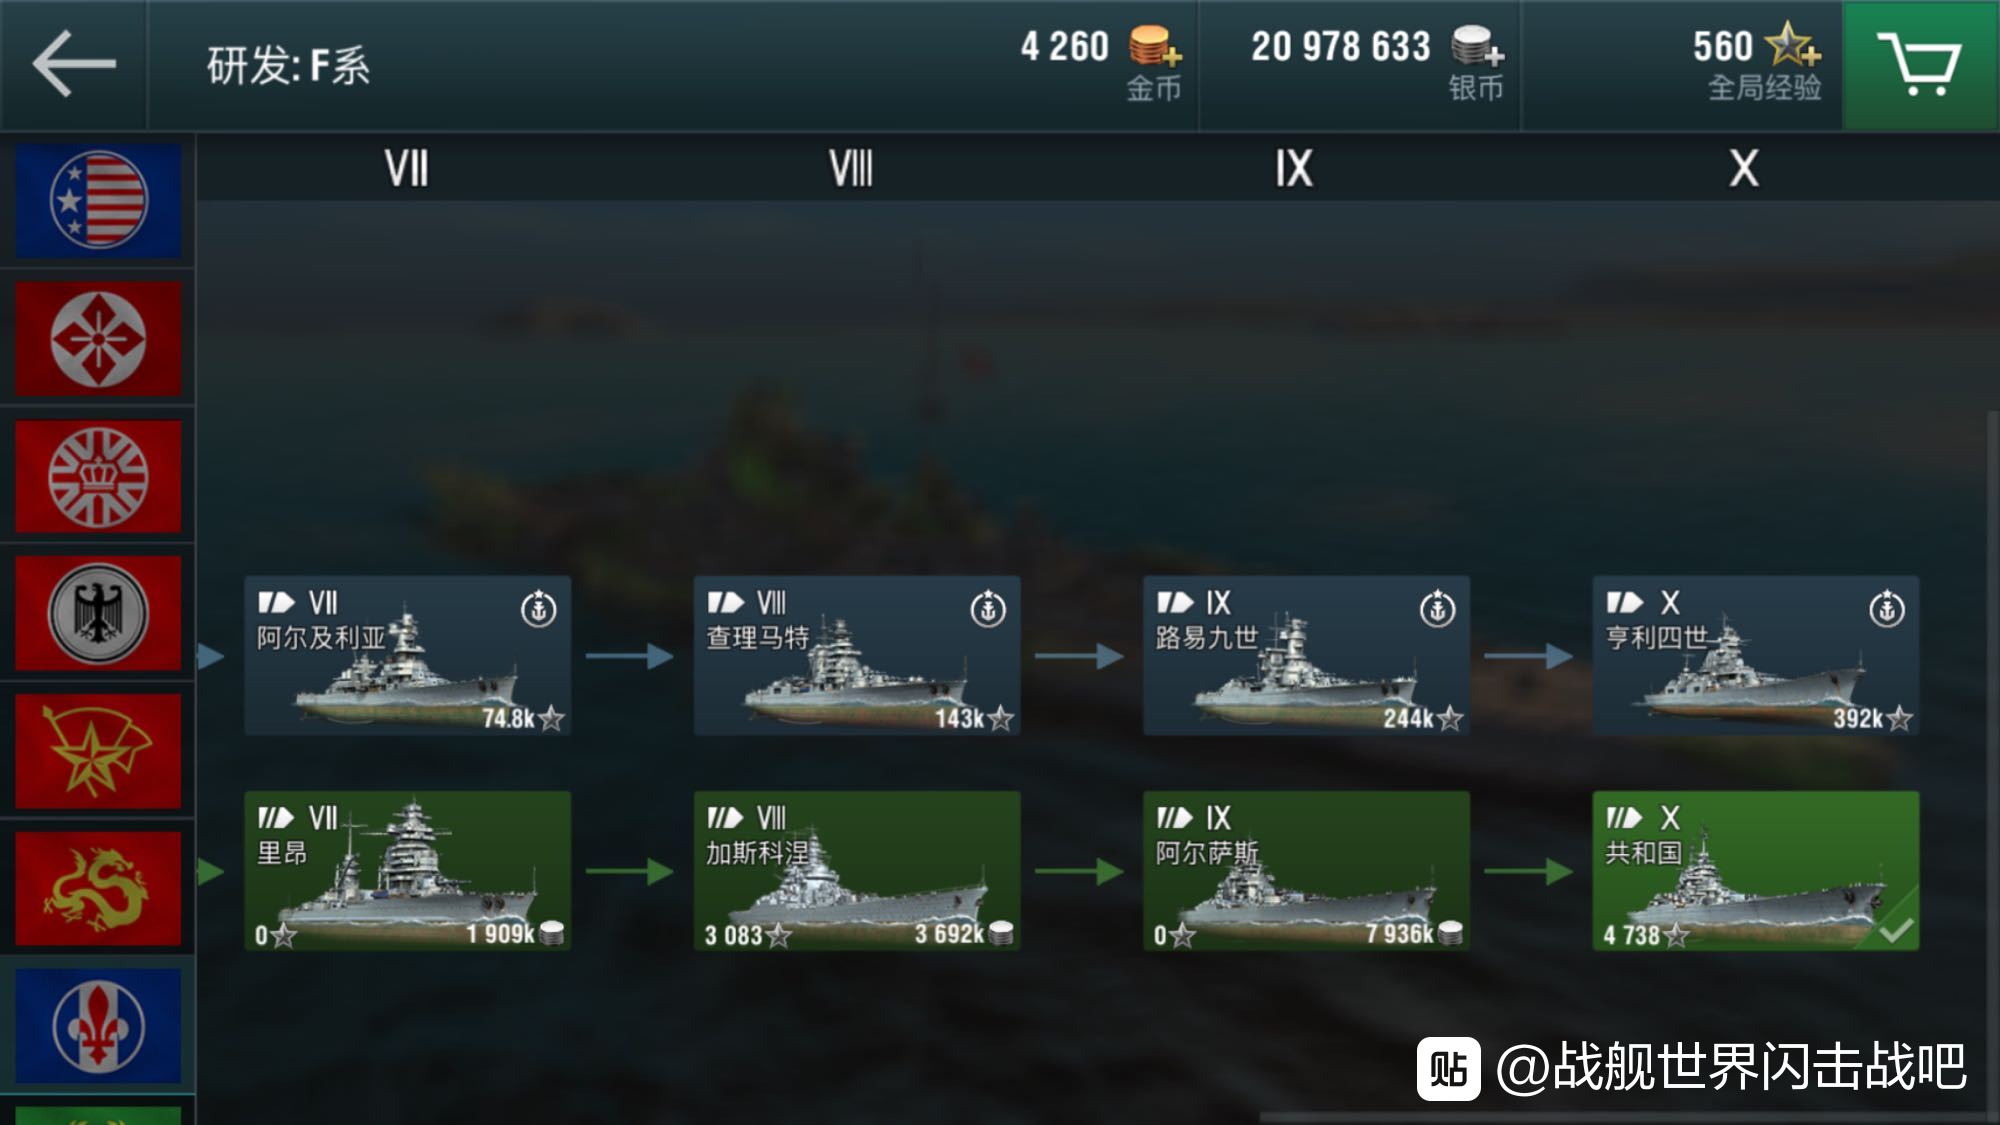Open tier VII 阿尔及利亚 ship card

point(408,656)
